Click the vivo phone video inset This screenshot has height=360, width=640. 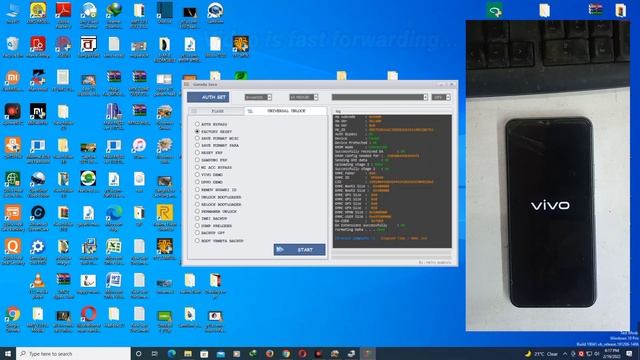point(548,176)
